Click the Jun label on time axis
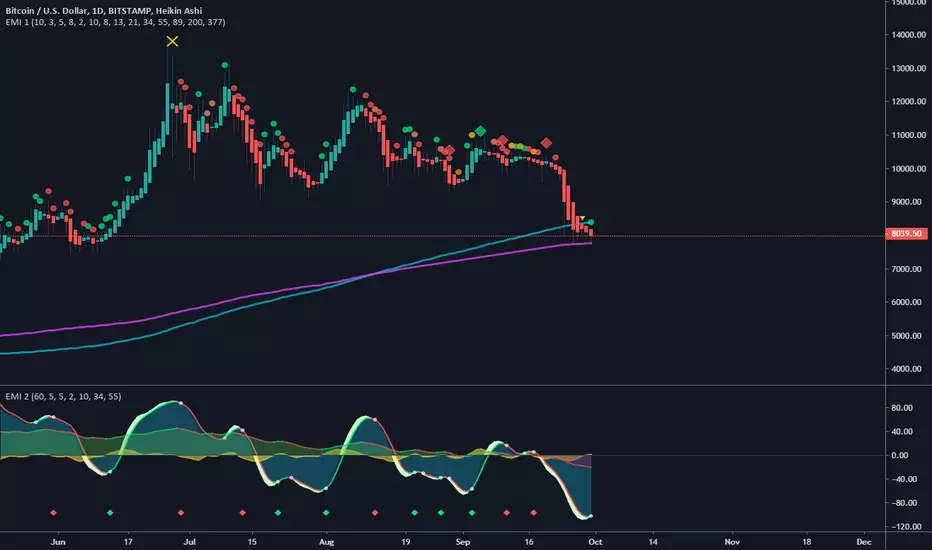Screen dimensions: 932x550 click(x=57, y=539)
